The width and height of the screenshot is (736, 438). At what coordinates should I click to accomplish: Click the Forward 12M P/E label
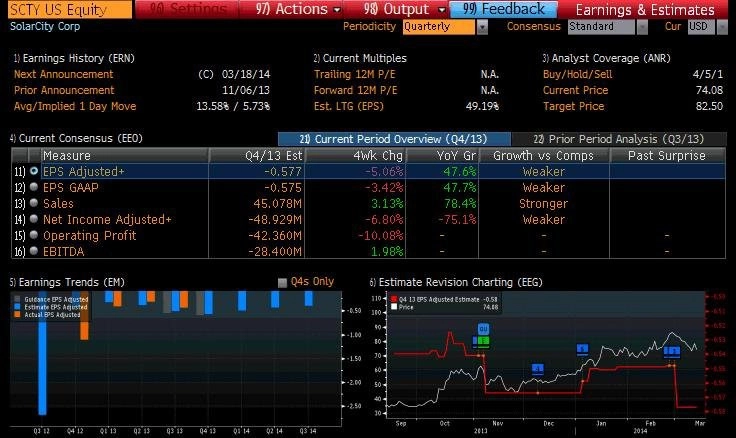click(355, 90)
